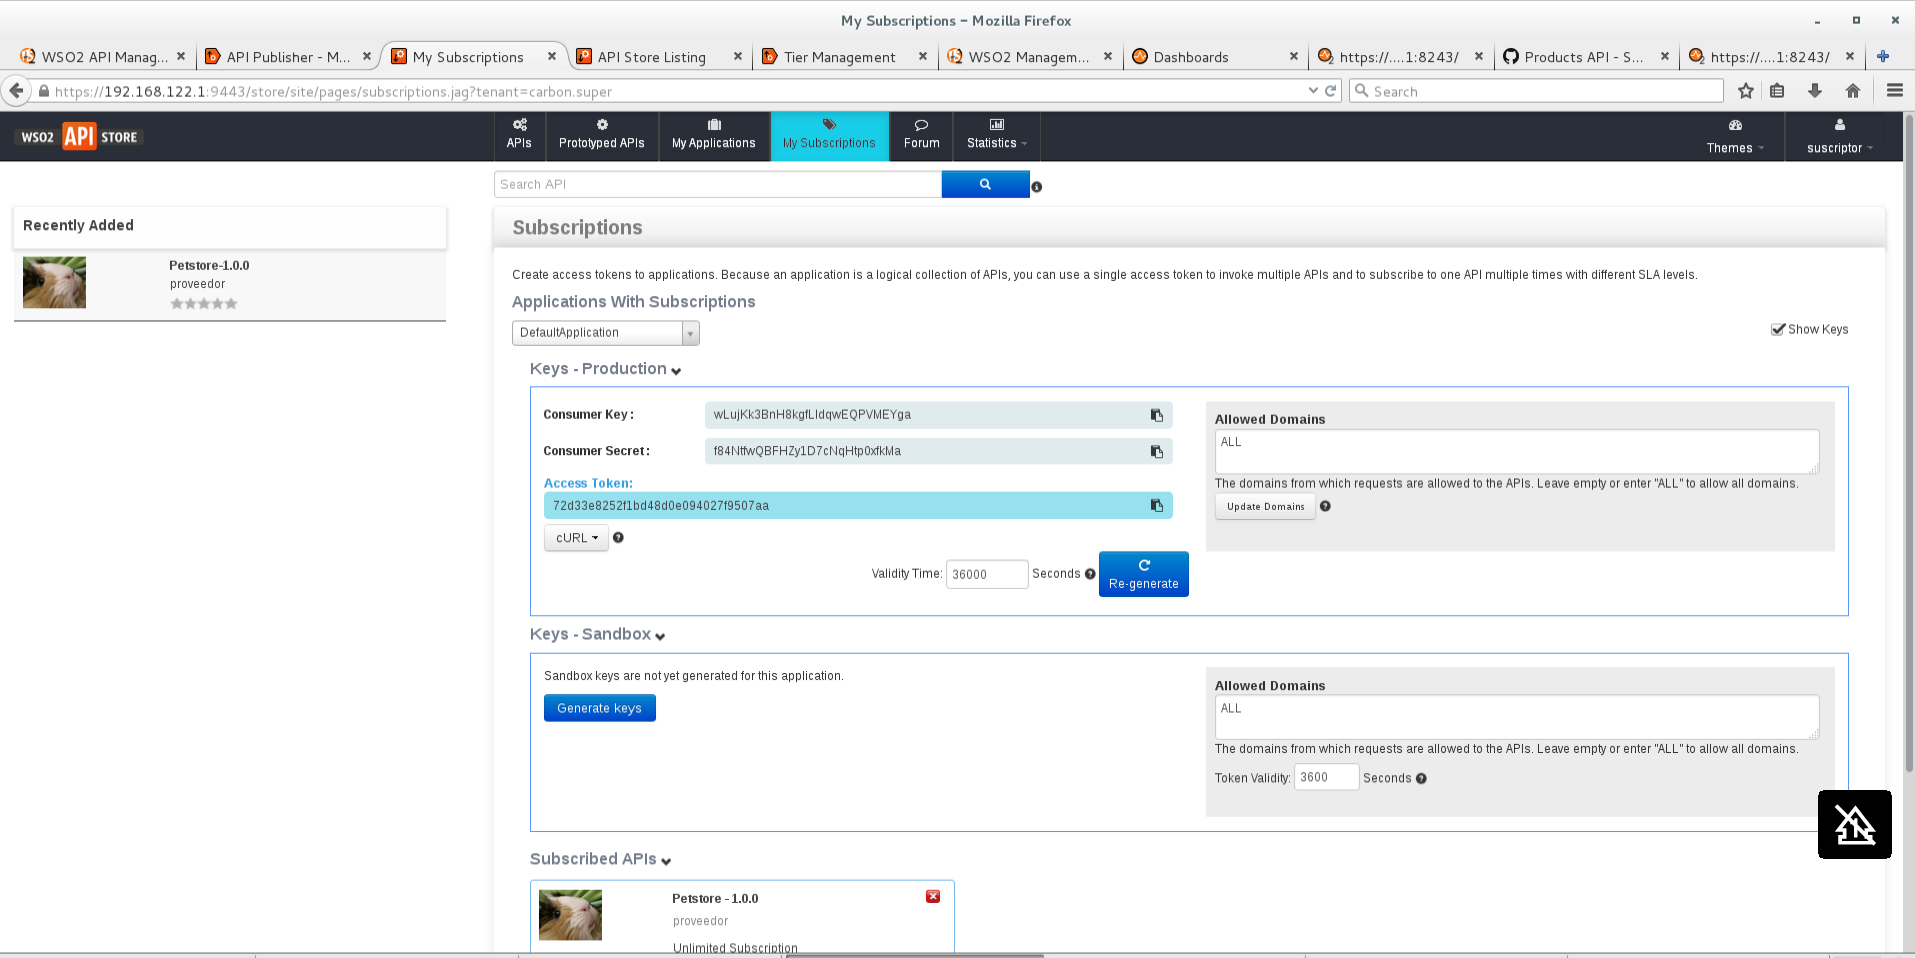
Task: Bookmark this page with star icon
Action: pyautogui.click(x=1746, y=91)
